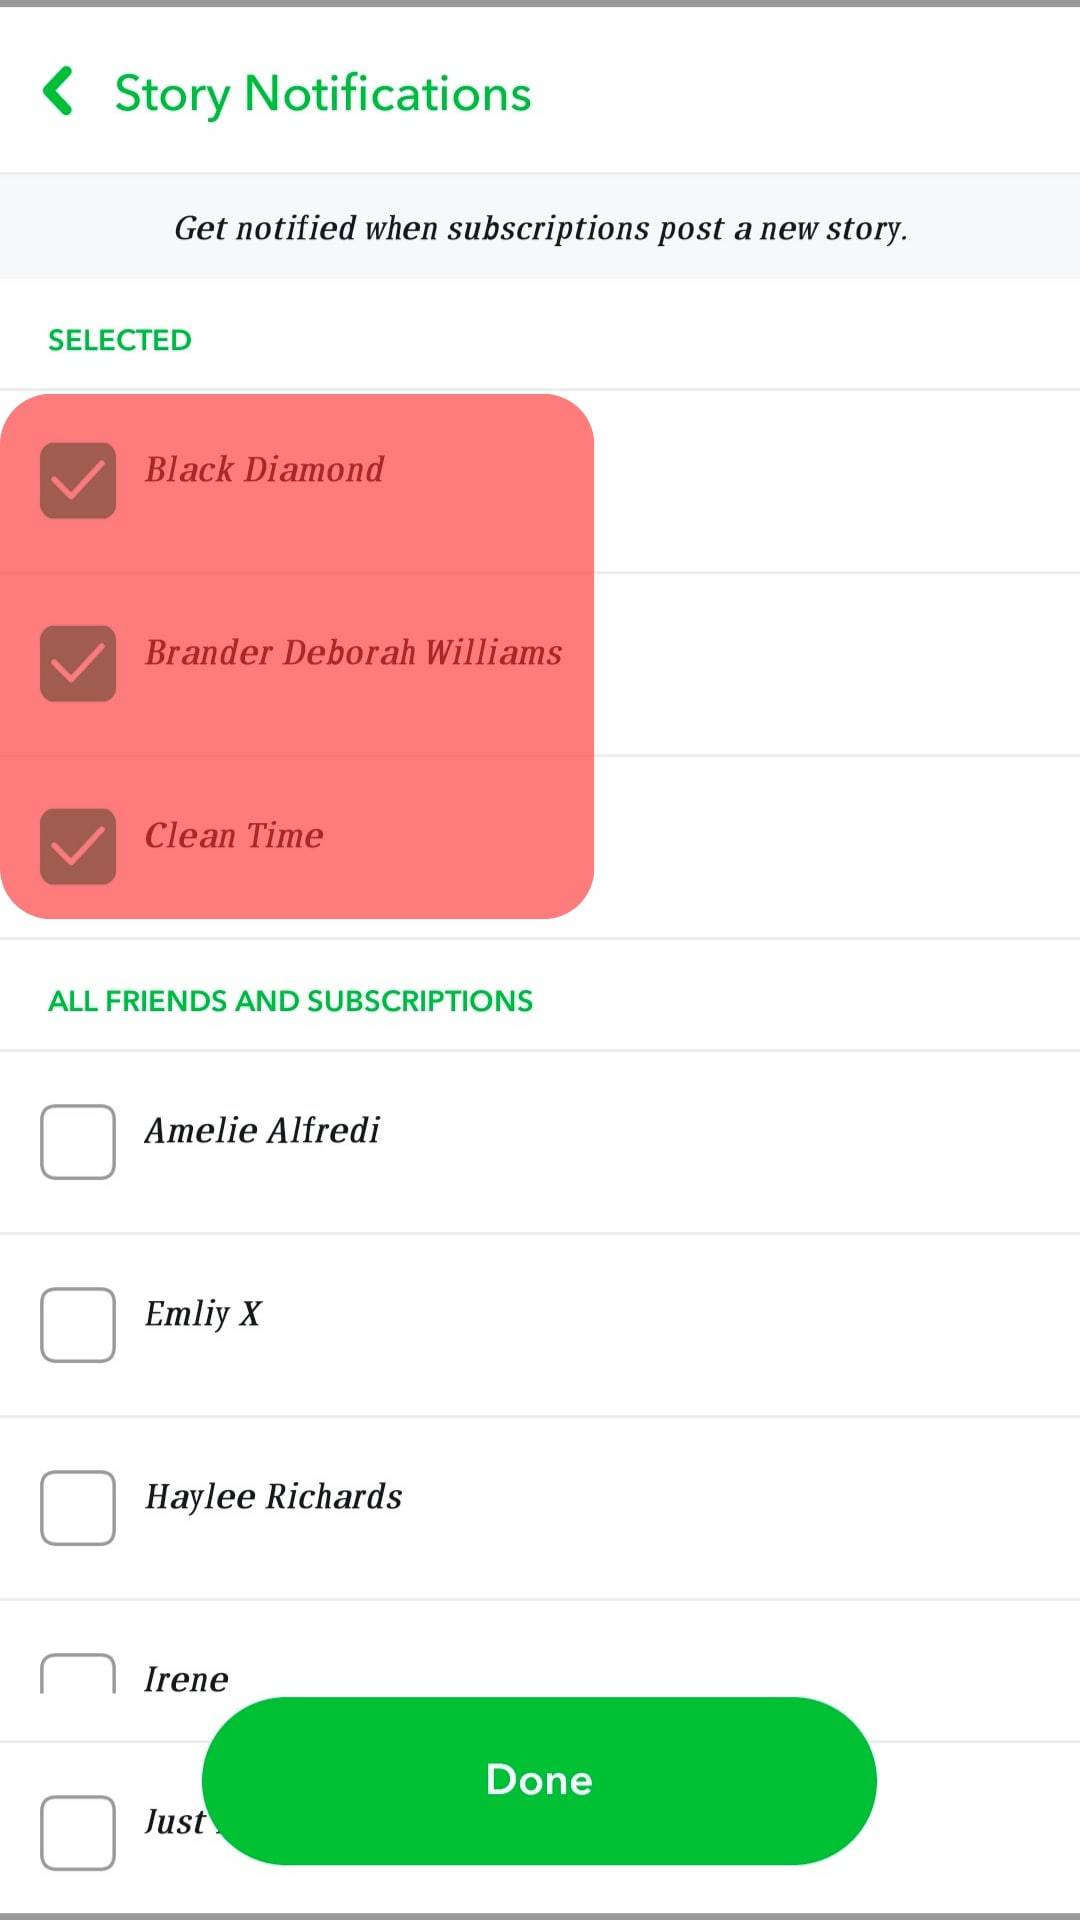The width and height of the screenshot is (1080, 1920).
Task: Tap the Brander Deborah Williams name
Action: coord(353,652)
